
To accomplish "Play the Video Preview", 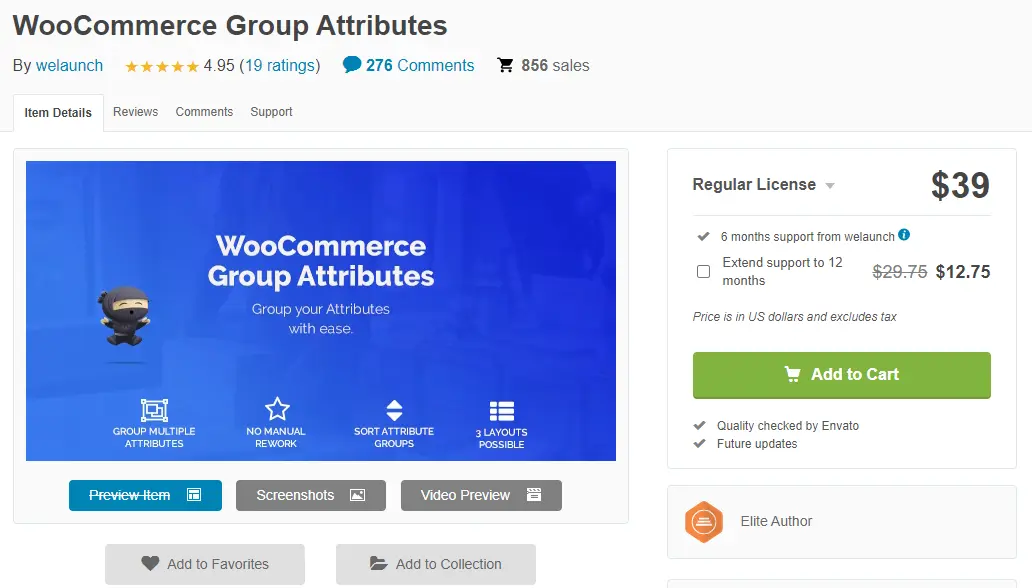I will tap(481, 495).
